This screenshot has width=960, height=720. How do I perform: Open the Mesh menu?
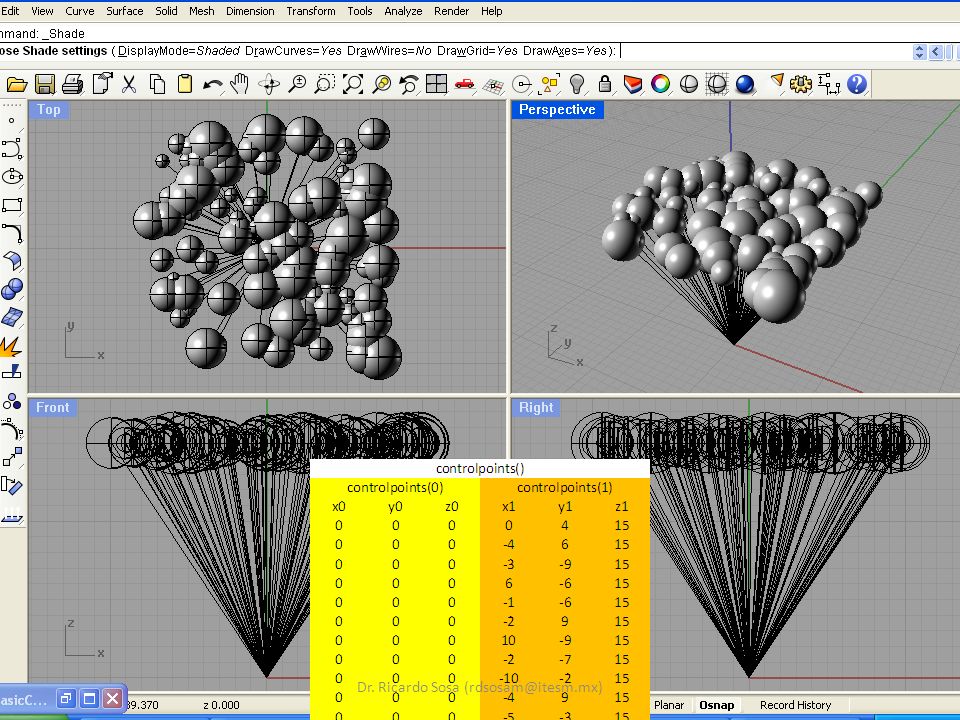[x=201, y=11]
